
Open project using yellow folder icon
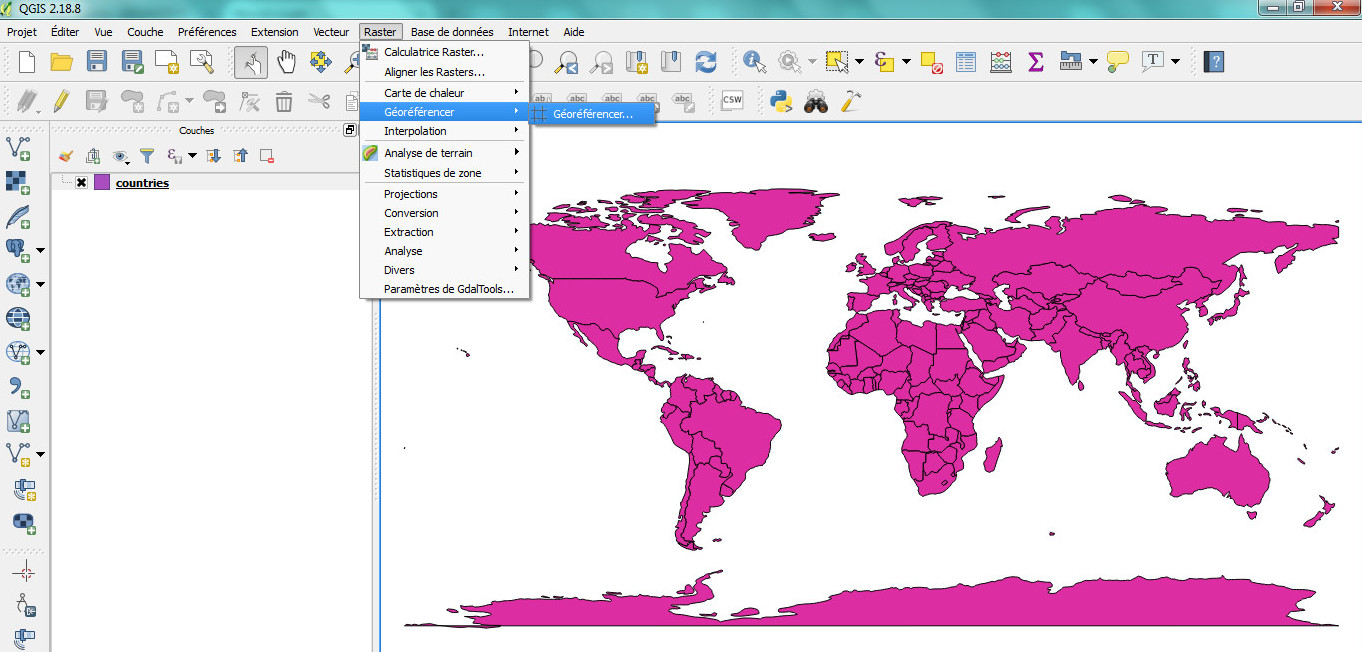pos(62,62)
